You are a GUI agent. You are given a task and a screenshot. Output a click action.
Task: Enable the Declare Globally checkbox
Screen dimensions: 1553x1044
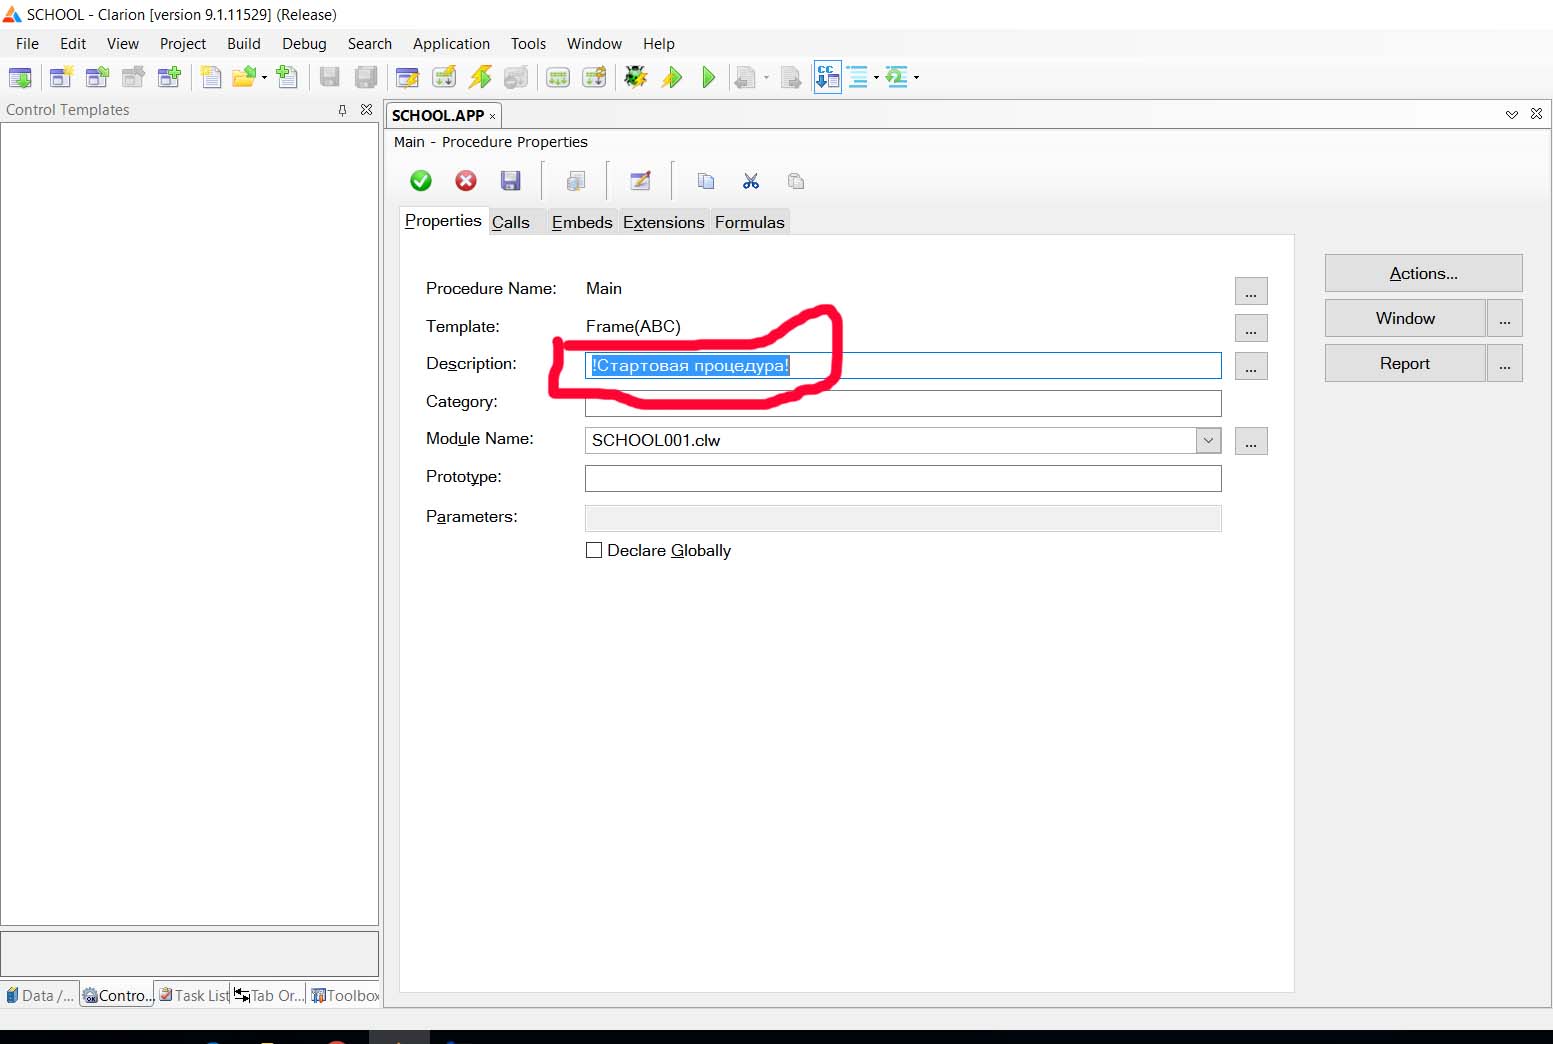pos(594,550)
